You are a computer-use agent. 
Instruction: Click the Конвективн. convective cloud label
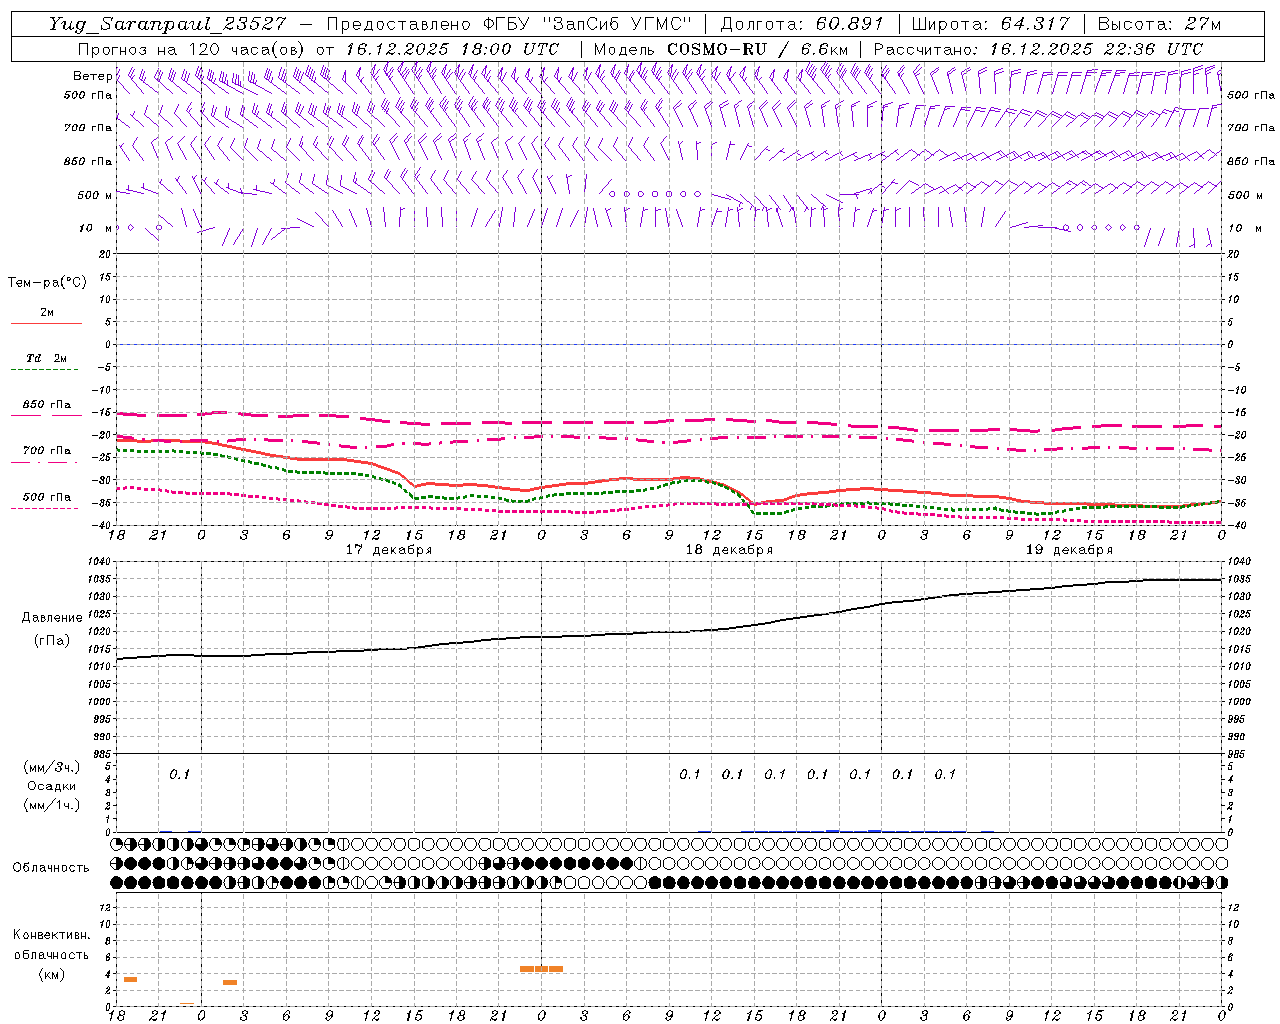point(52,935)
